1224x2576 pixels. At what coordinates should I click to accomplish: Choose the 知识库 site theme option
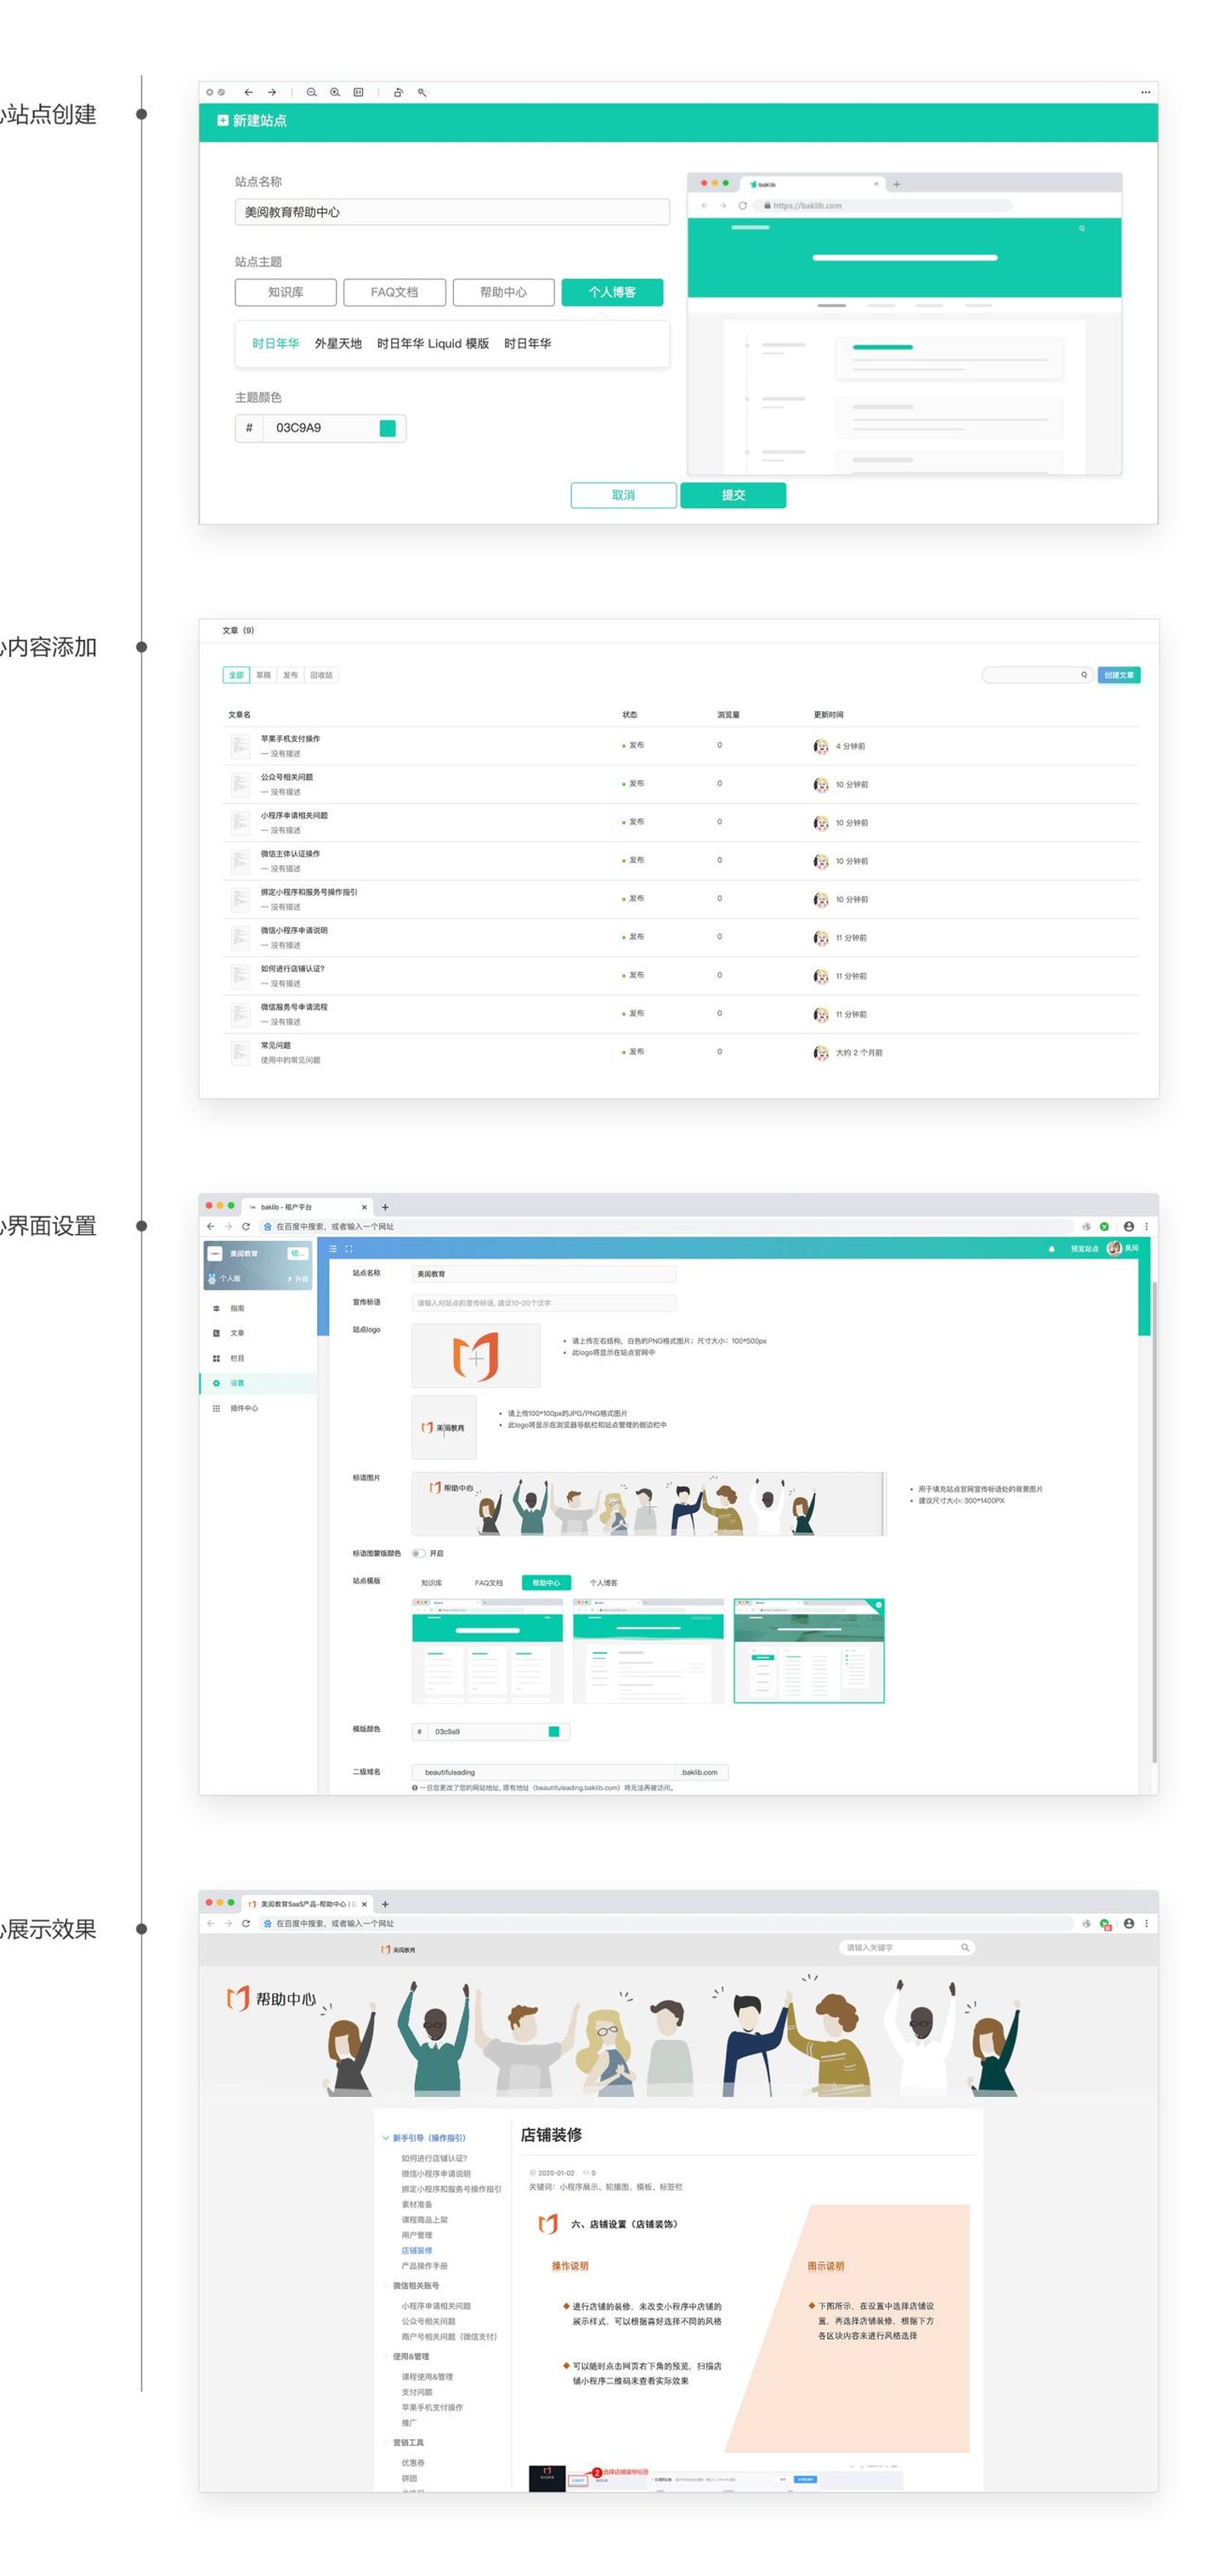pos(285,292)
